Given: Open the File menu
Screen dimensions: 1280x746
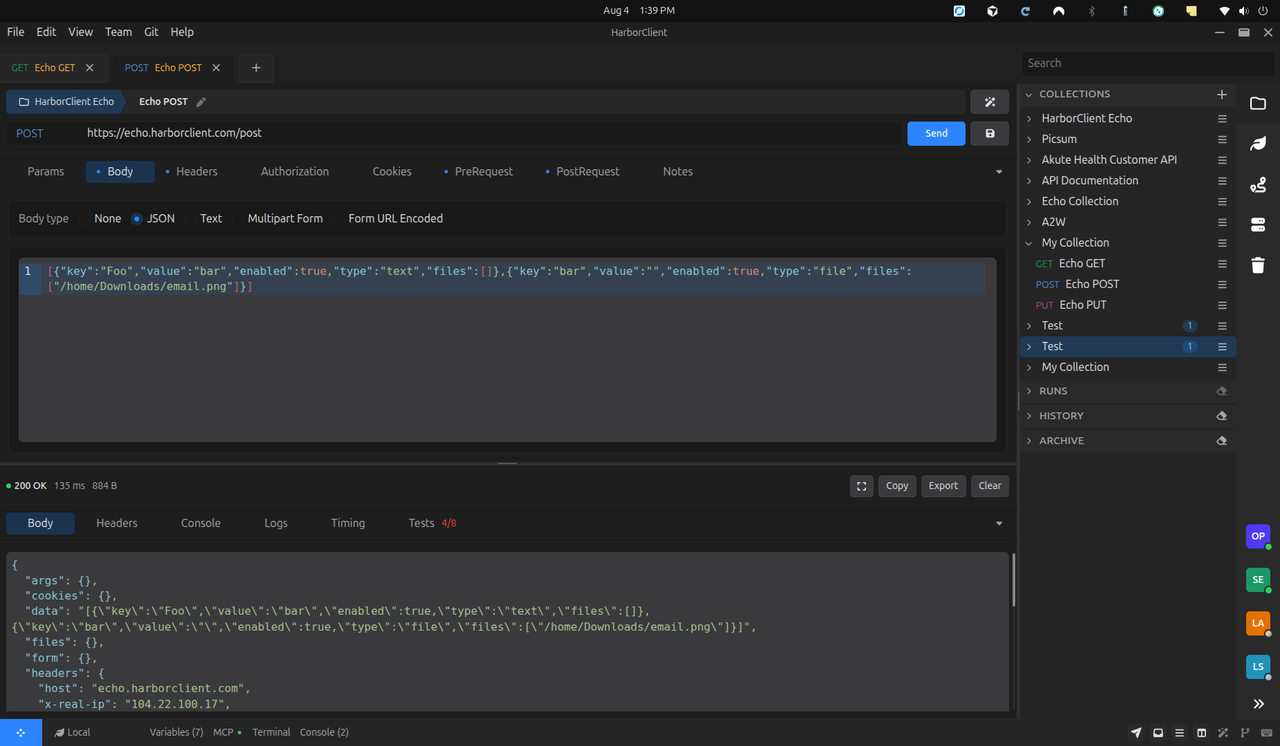Looking at the screenshot, I should [x=16, y=32].
